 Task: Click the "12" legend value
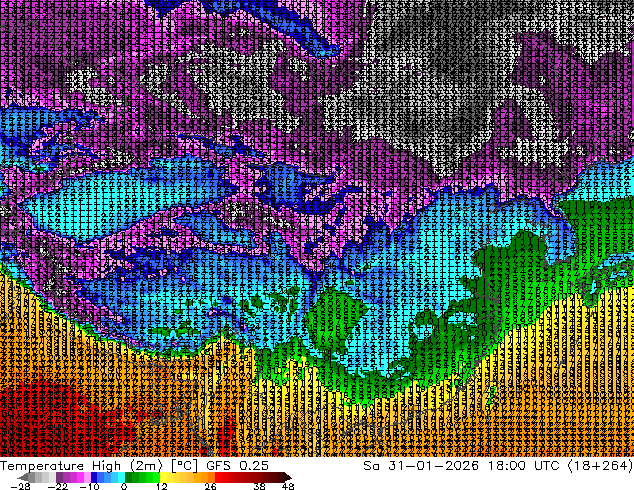tap(162, 486)
